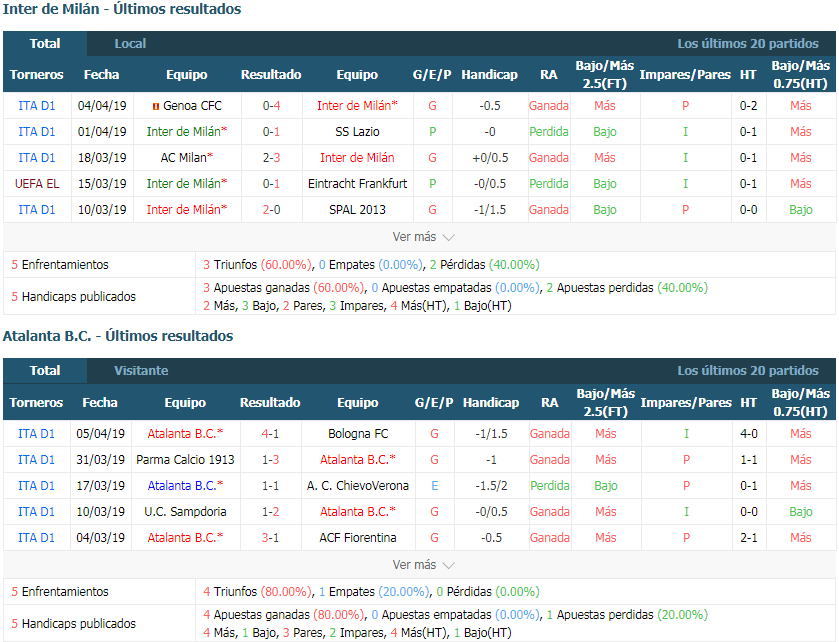This screenshot has width=839, height=642.
Task: Open 'Los últimos 20 partidos' in Inter table
Action: (748, 43)
